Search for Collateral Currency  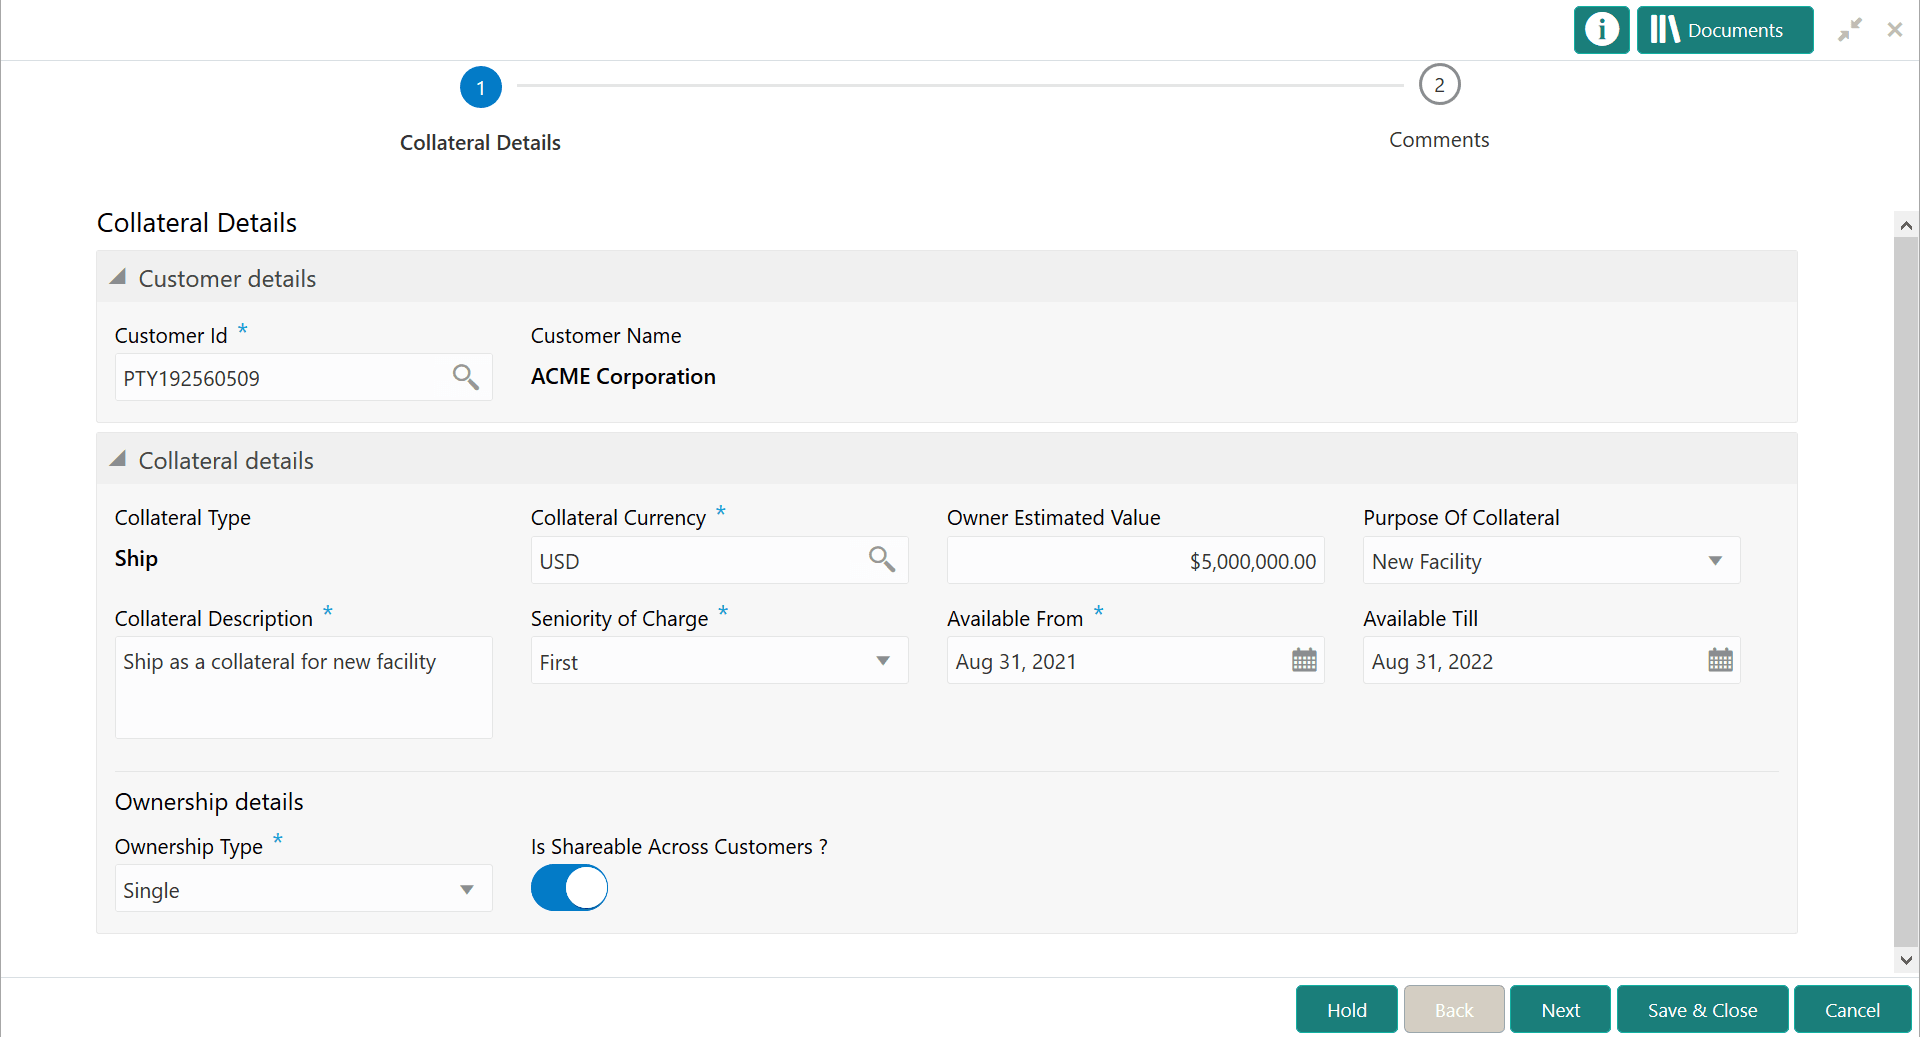tap(882, 559)
